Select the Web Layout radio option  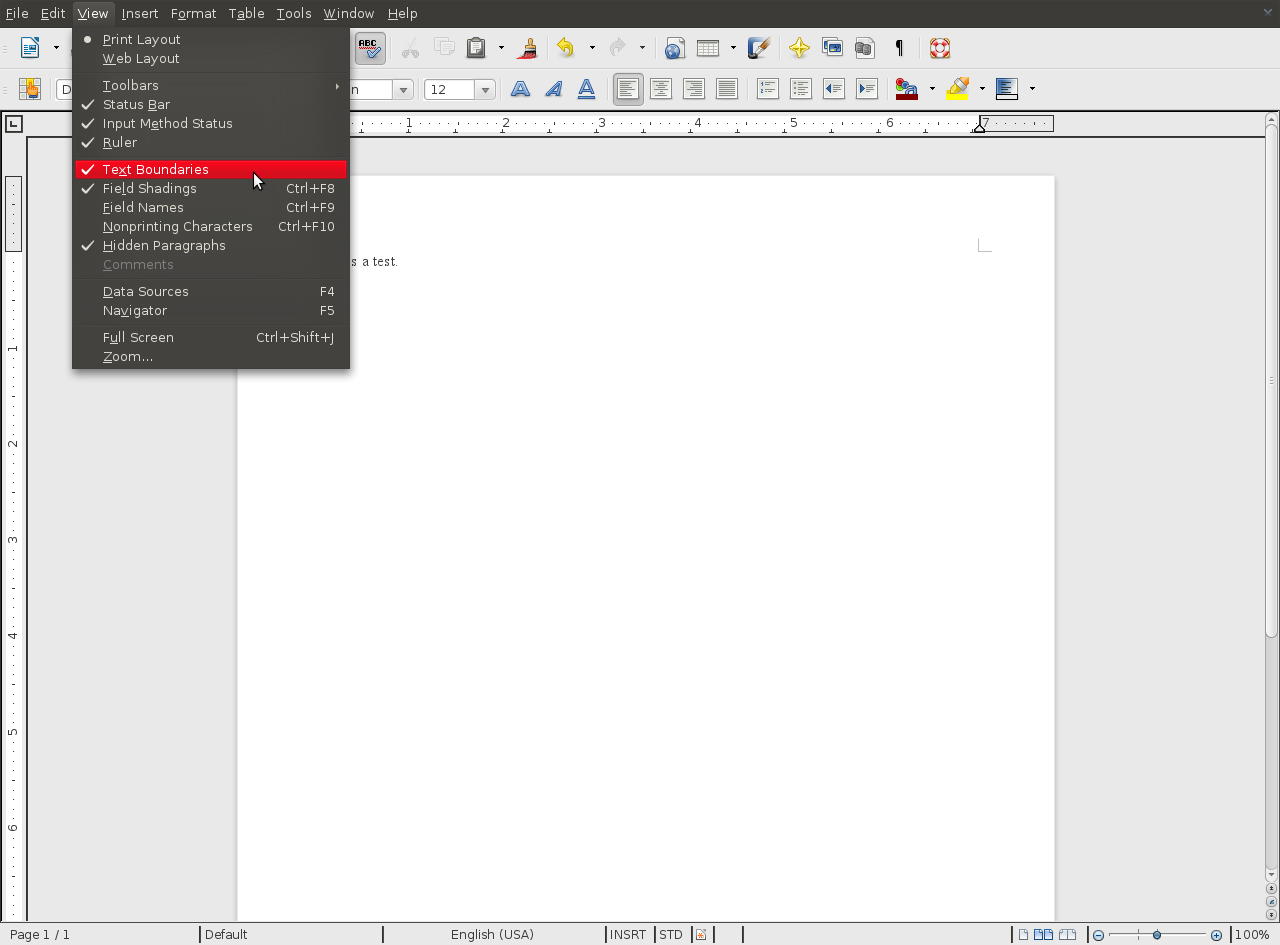click(x=141, y=59)
